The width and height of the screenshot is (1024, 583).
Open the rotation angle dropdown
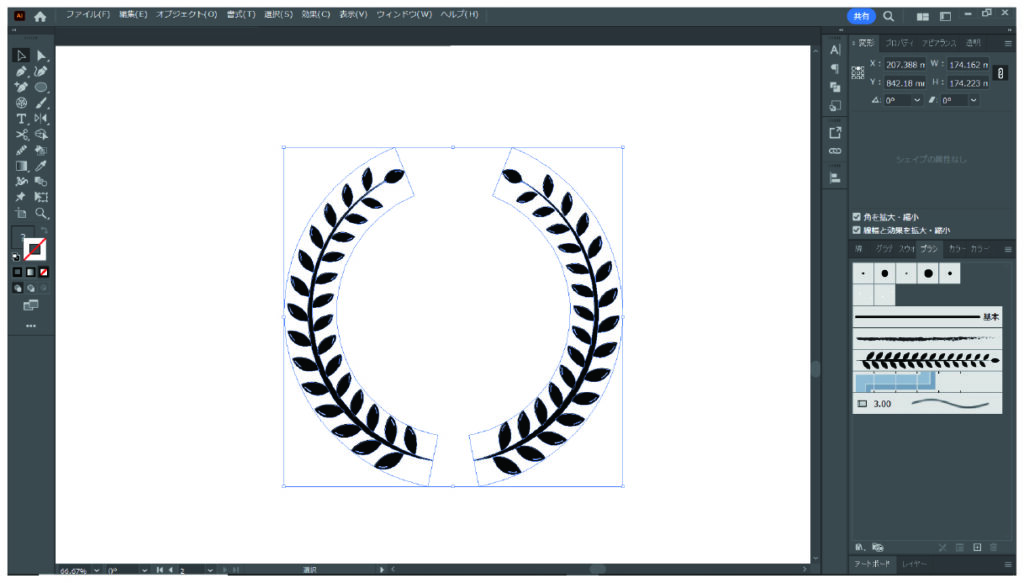(917, 100)
